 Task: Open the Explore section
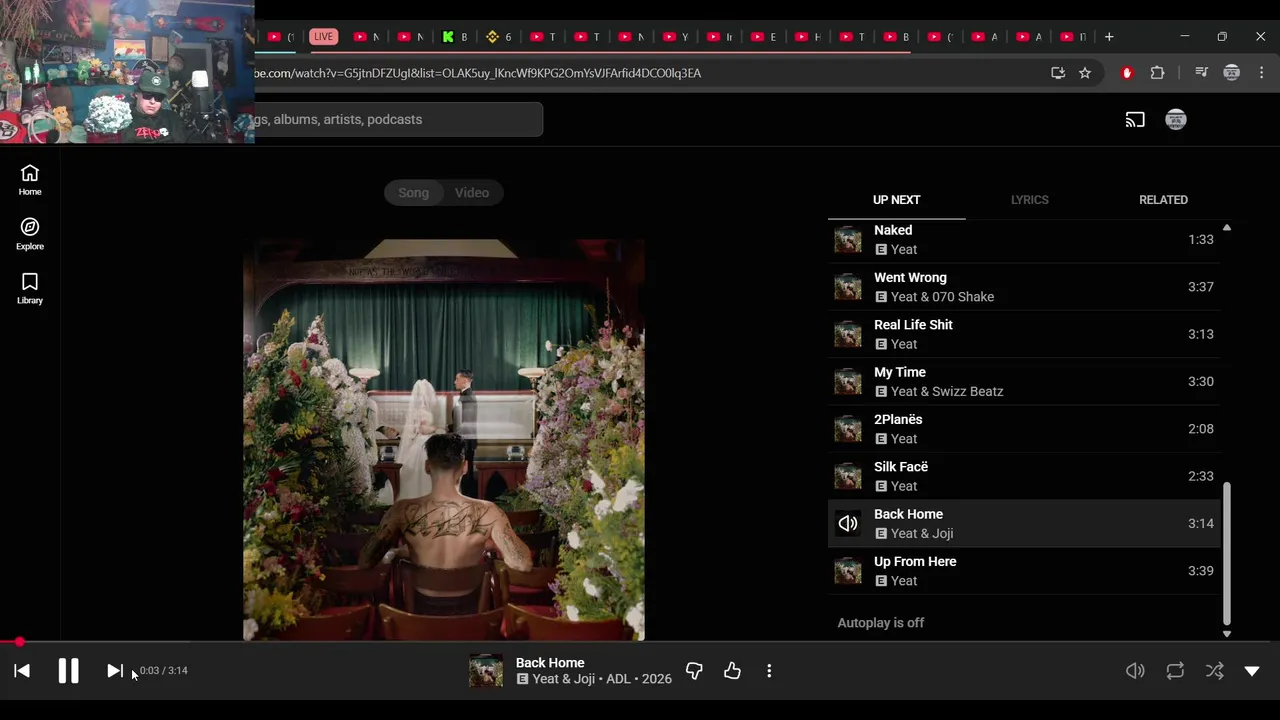(30, 234)
